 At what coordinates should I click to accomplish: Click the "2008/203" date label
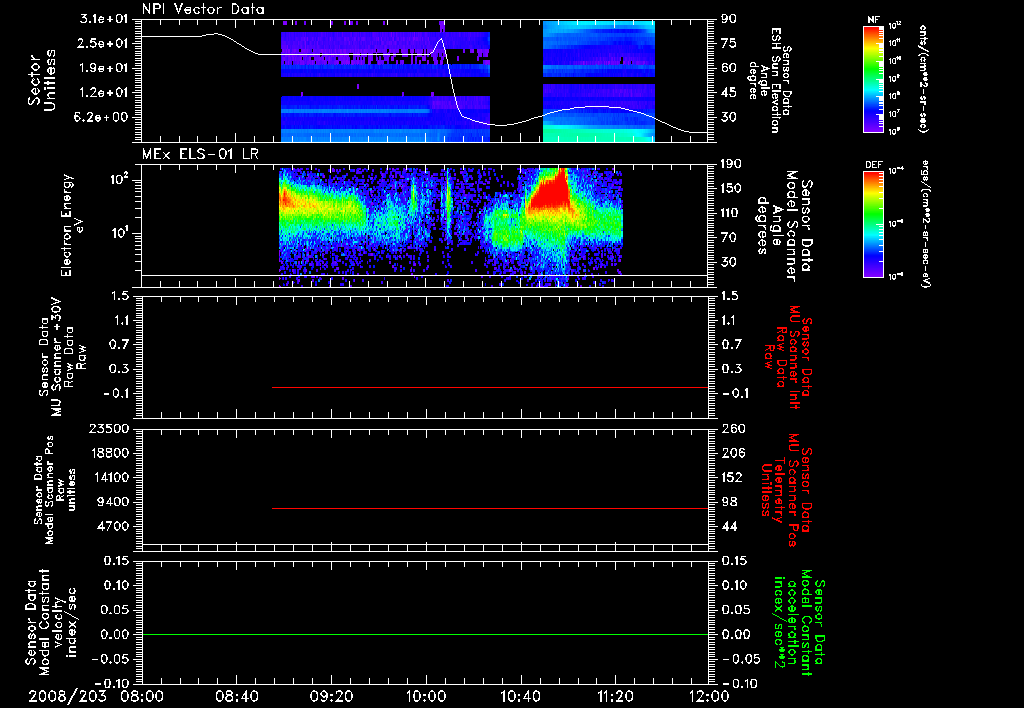(68, 696)
